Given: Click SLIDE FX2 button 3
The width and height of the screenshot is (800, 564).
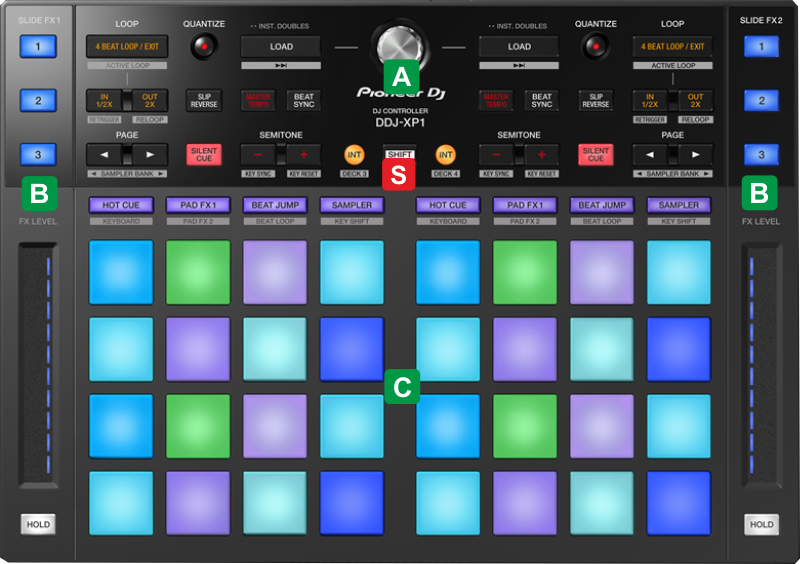Looking at the screenshot, I should pos(761,154).
